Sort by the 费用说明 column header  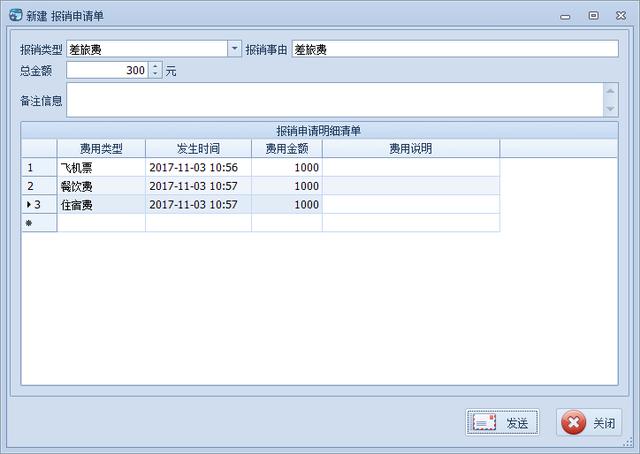pos(411,149)
